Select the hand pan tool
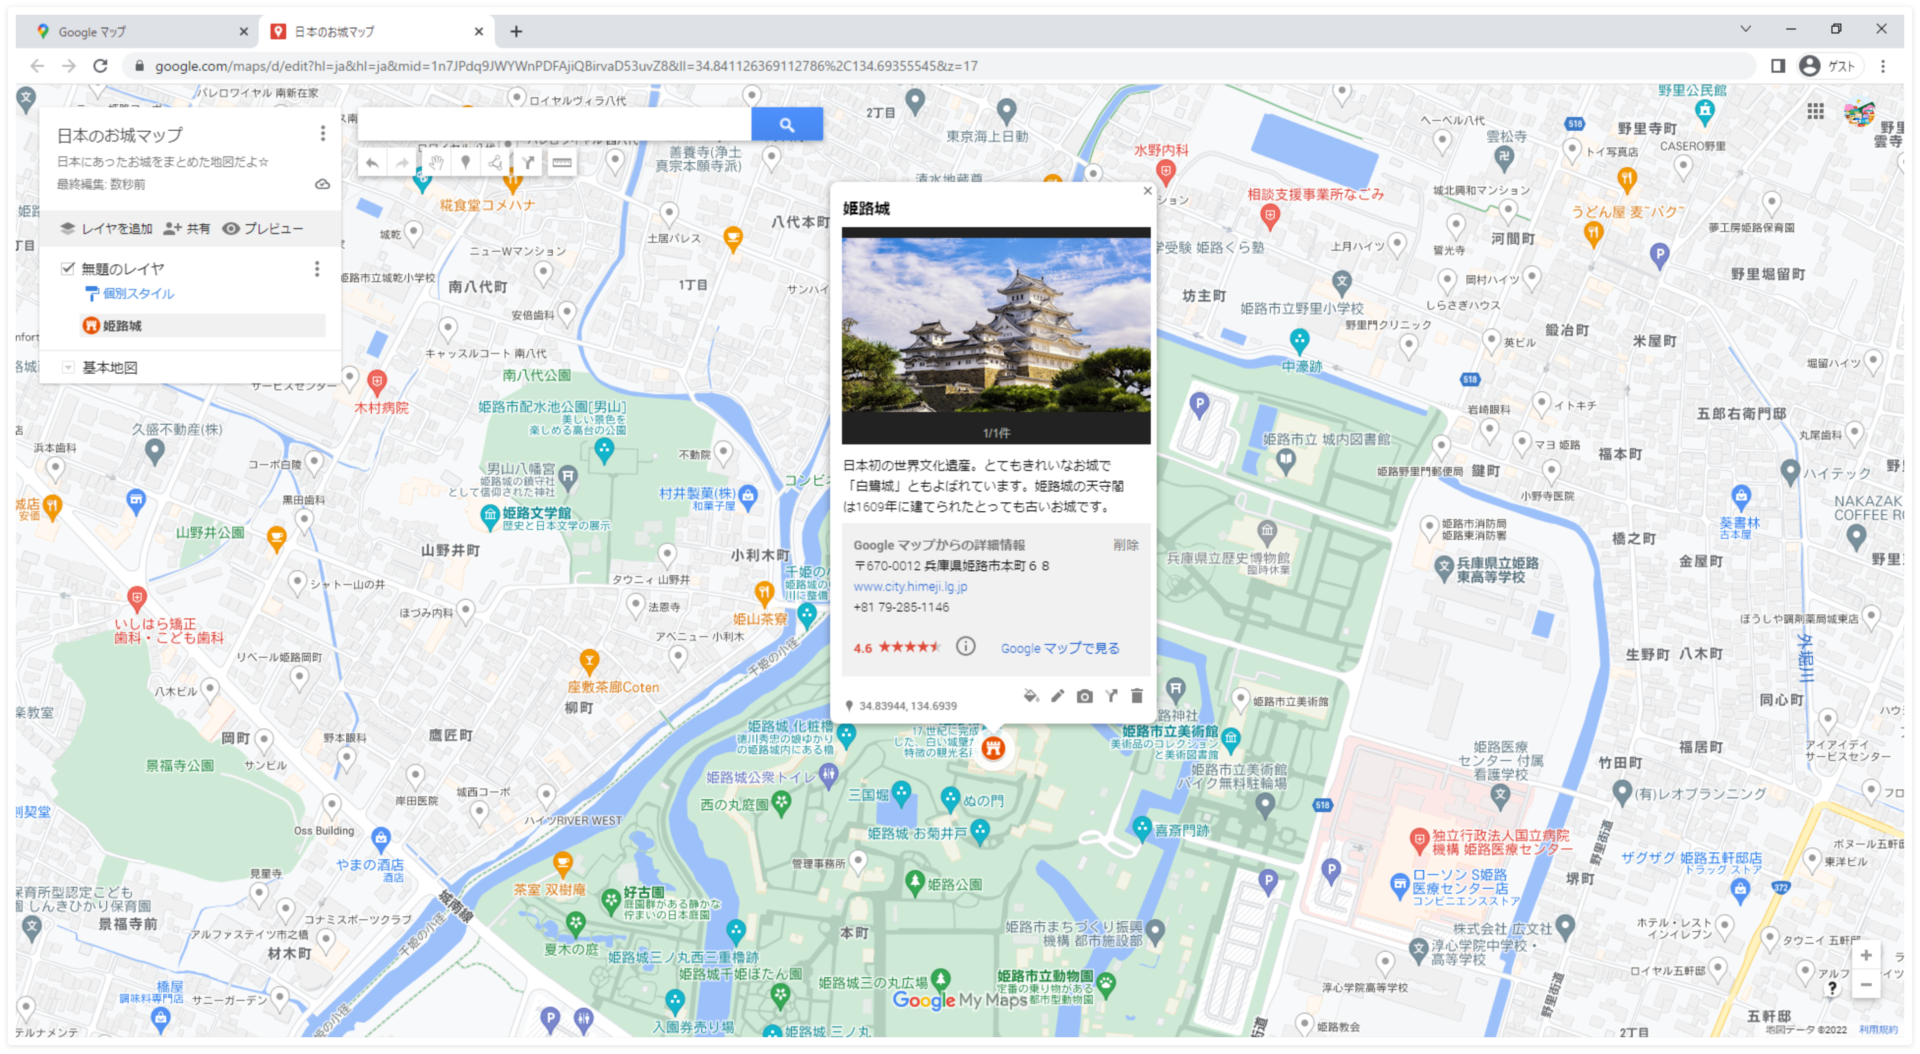Viewport: 1920px width, 1054px height. (436, 163)
